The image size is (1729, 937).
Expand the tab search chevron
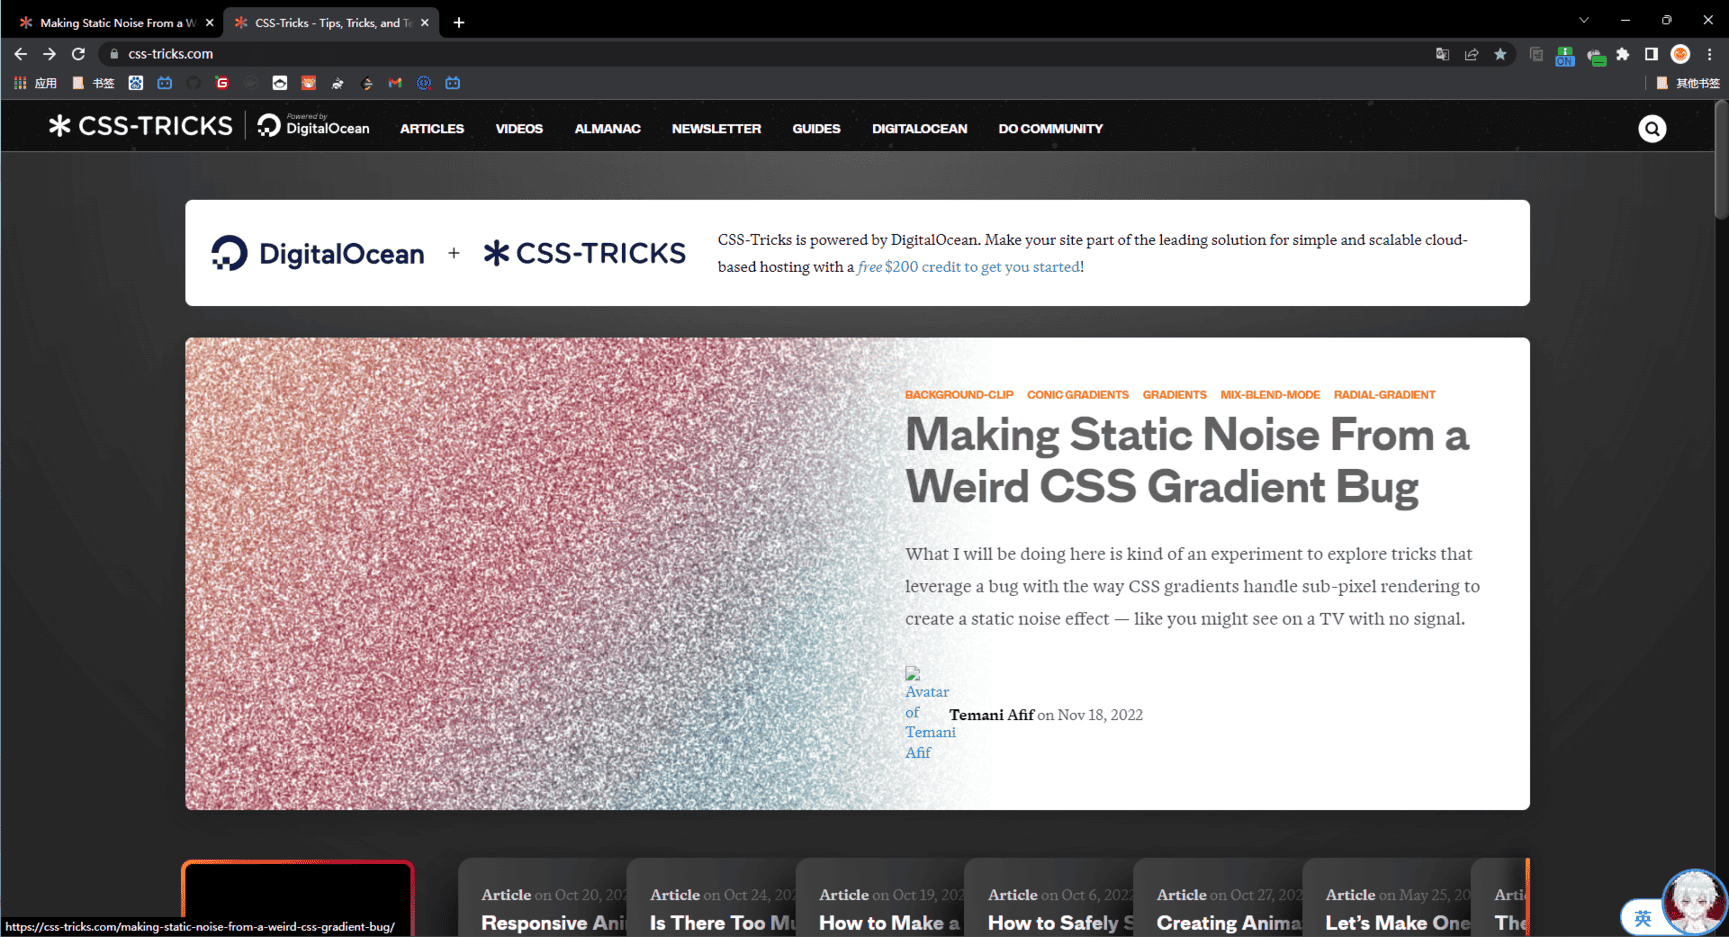click(1584, 21)
